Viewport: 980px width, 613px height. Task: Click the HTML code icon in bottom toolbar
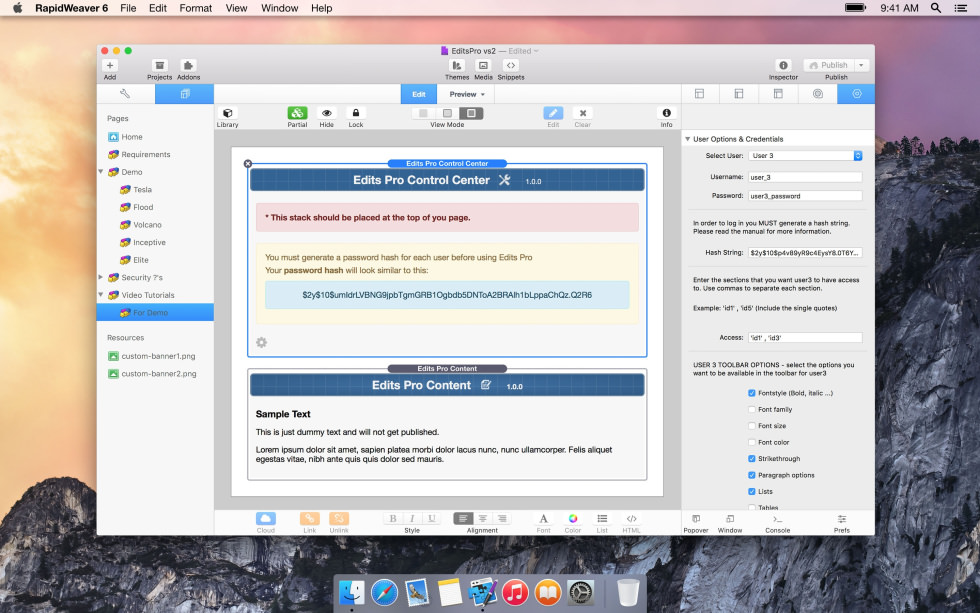coord(631,519)
